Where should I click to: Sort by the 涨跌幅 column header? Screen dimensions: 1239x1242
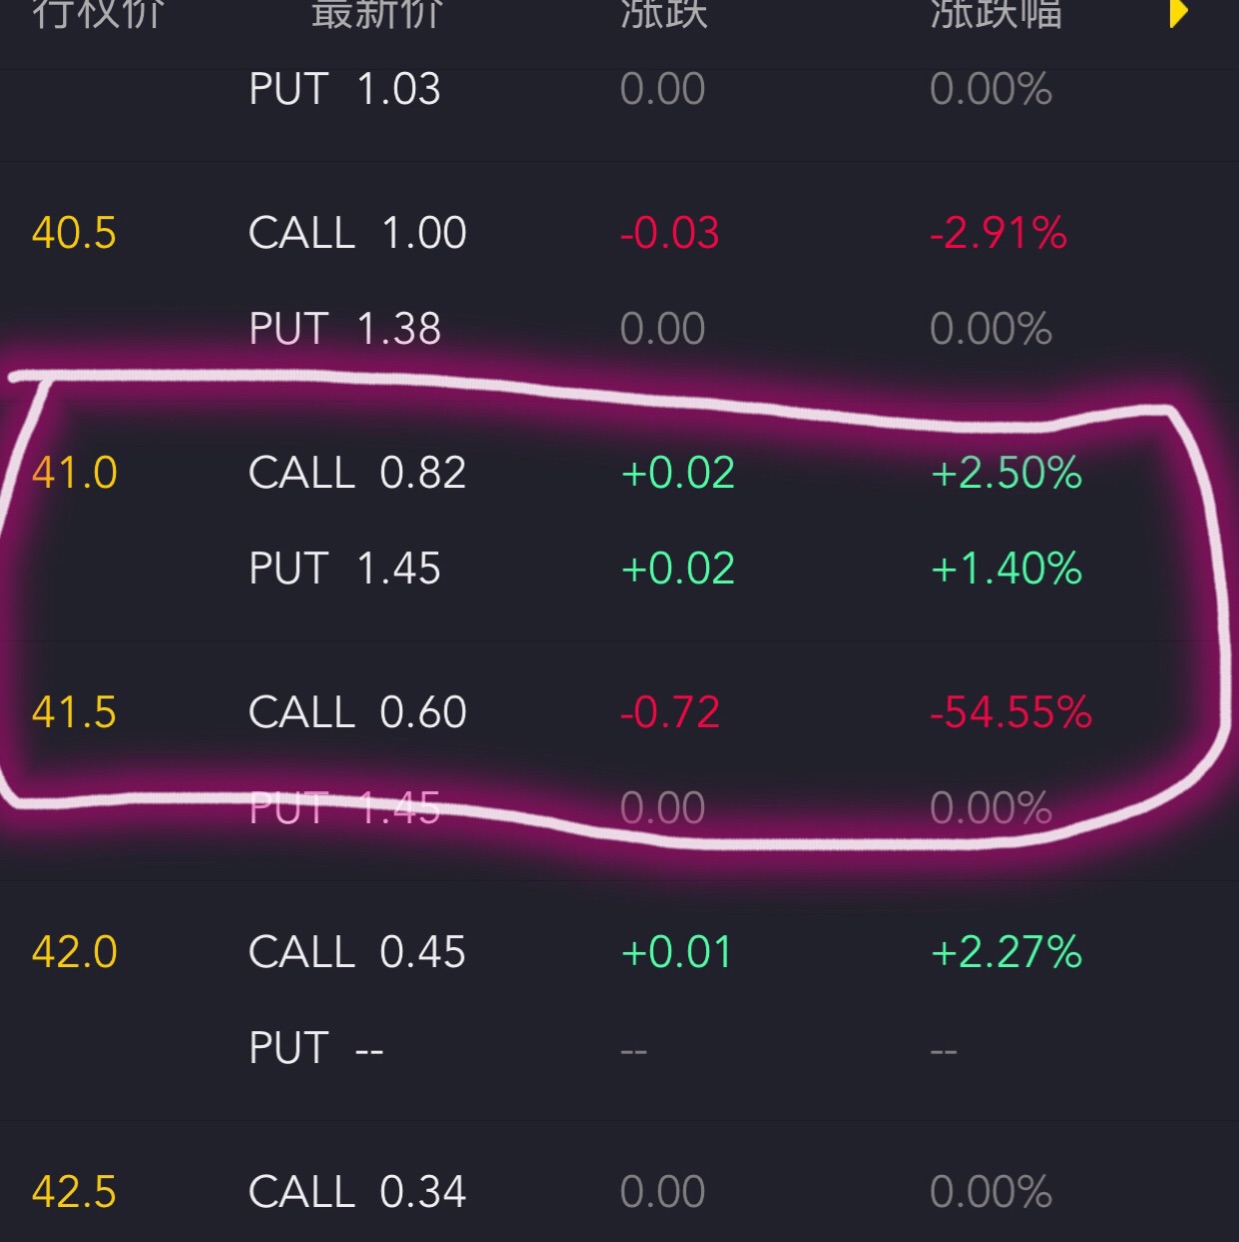tap(996, 12)
